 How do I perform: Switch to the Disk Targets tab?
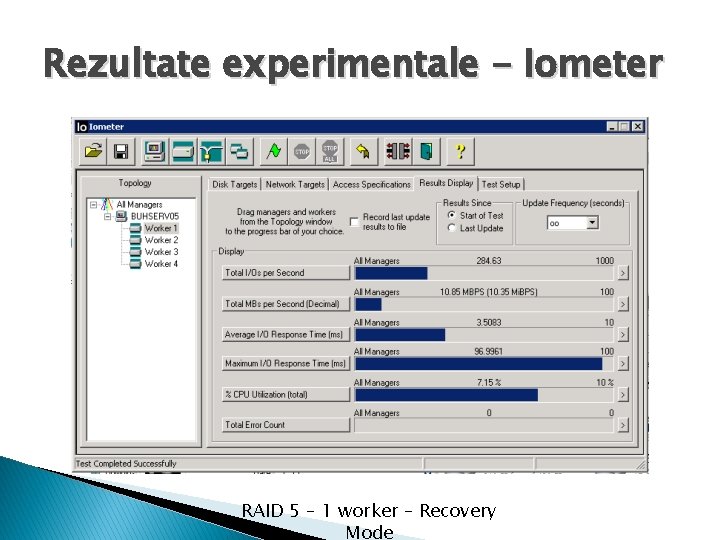click(235, 185)
